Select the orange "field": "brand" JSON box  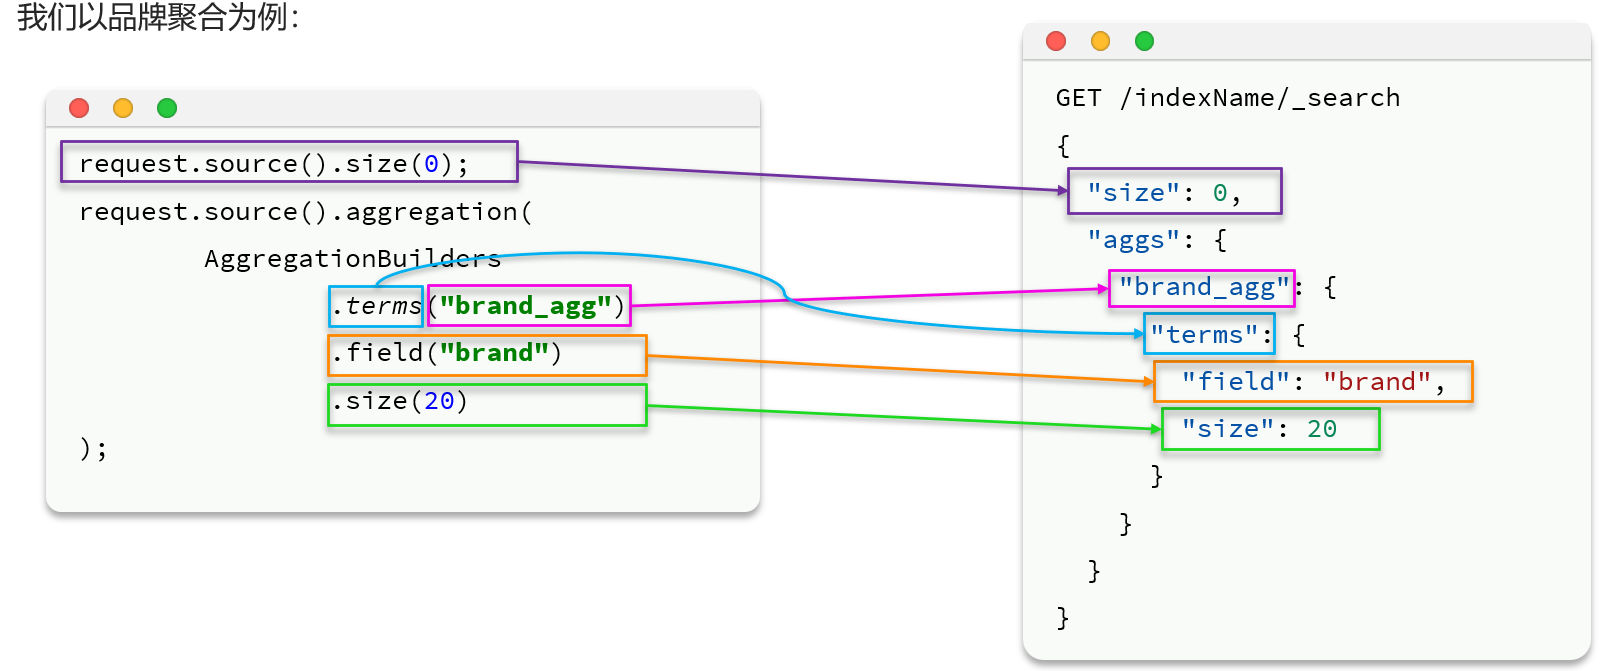[x=1313, y=382]
